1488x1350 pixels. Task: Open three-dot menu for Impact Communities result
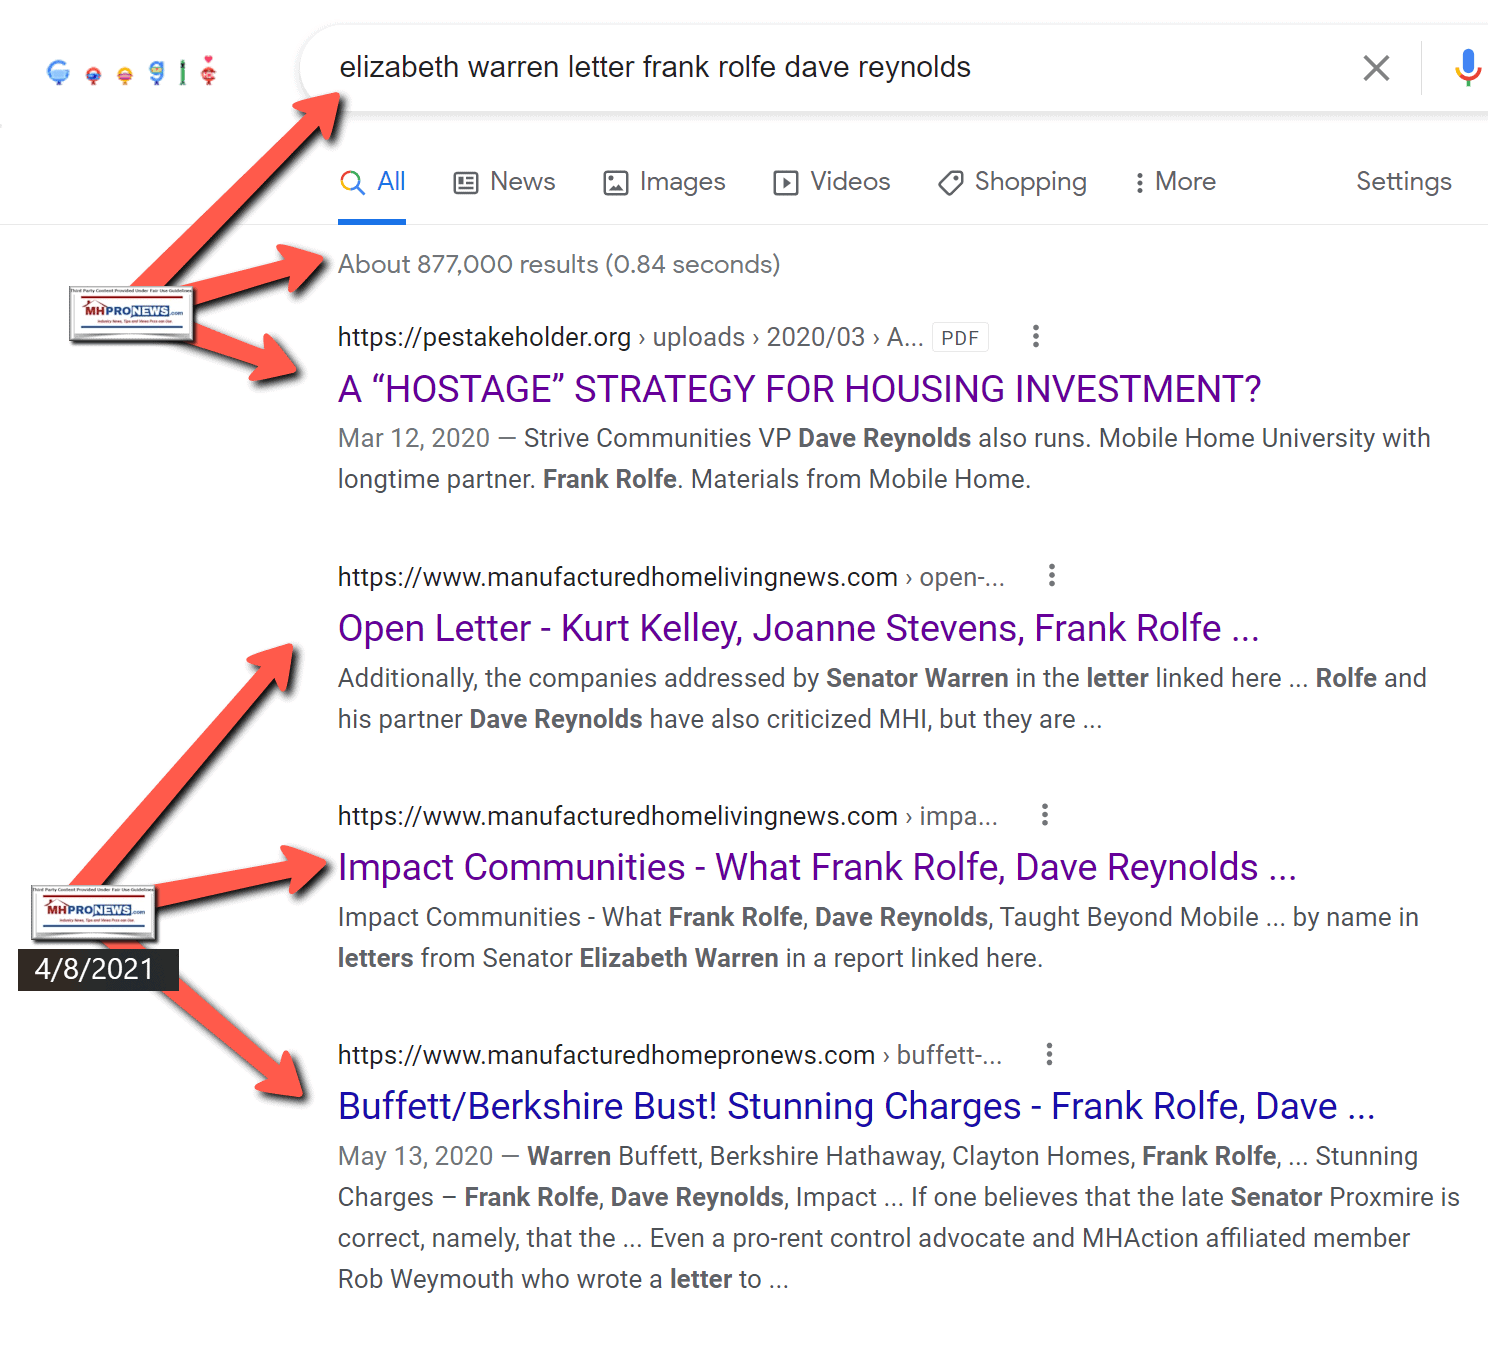coord(1045,815)
